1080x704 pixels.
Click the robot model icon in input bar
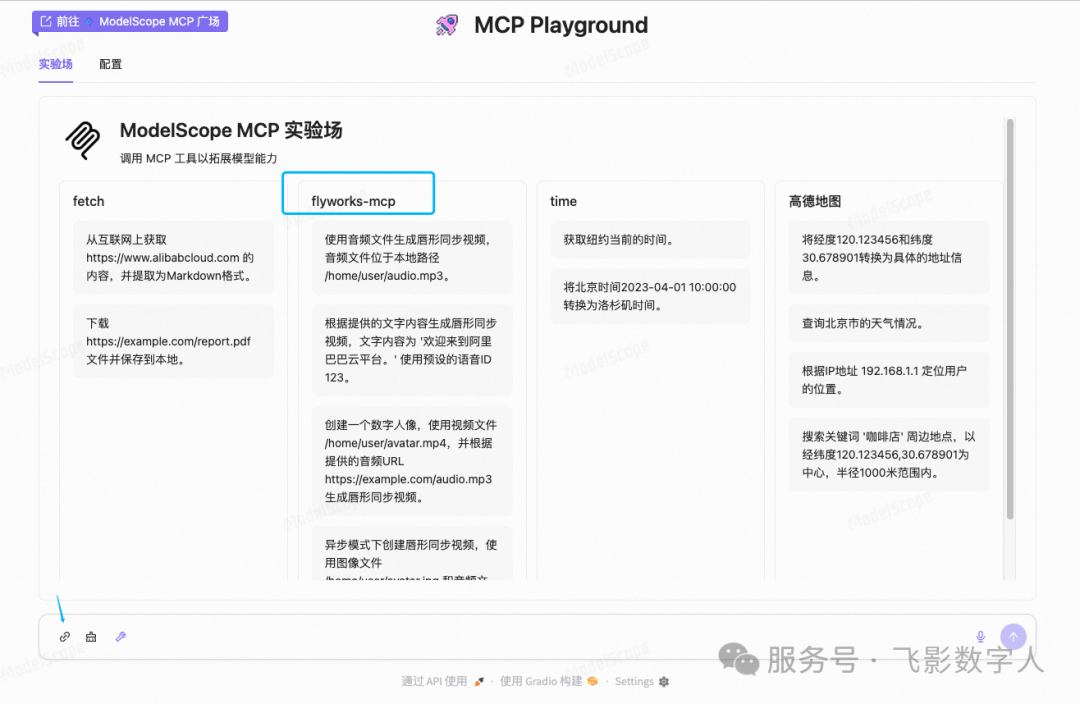(x=91, y=636)
